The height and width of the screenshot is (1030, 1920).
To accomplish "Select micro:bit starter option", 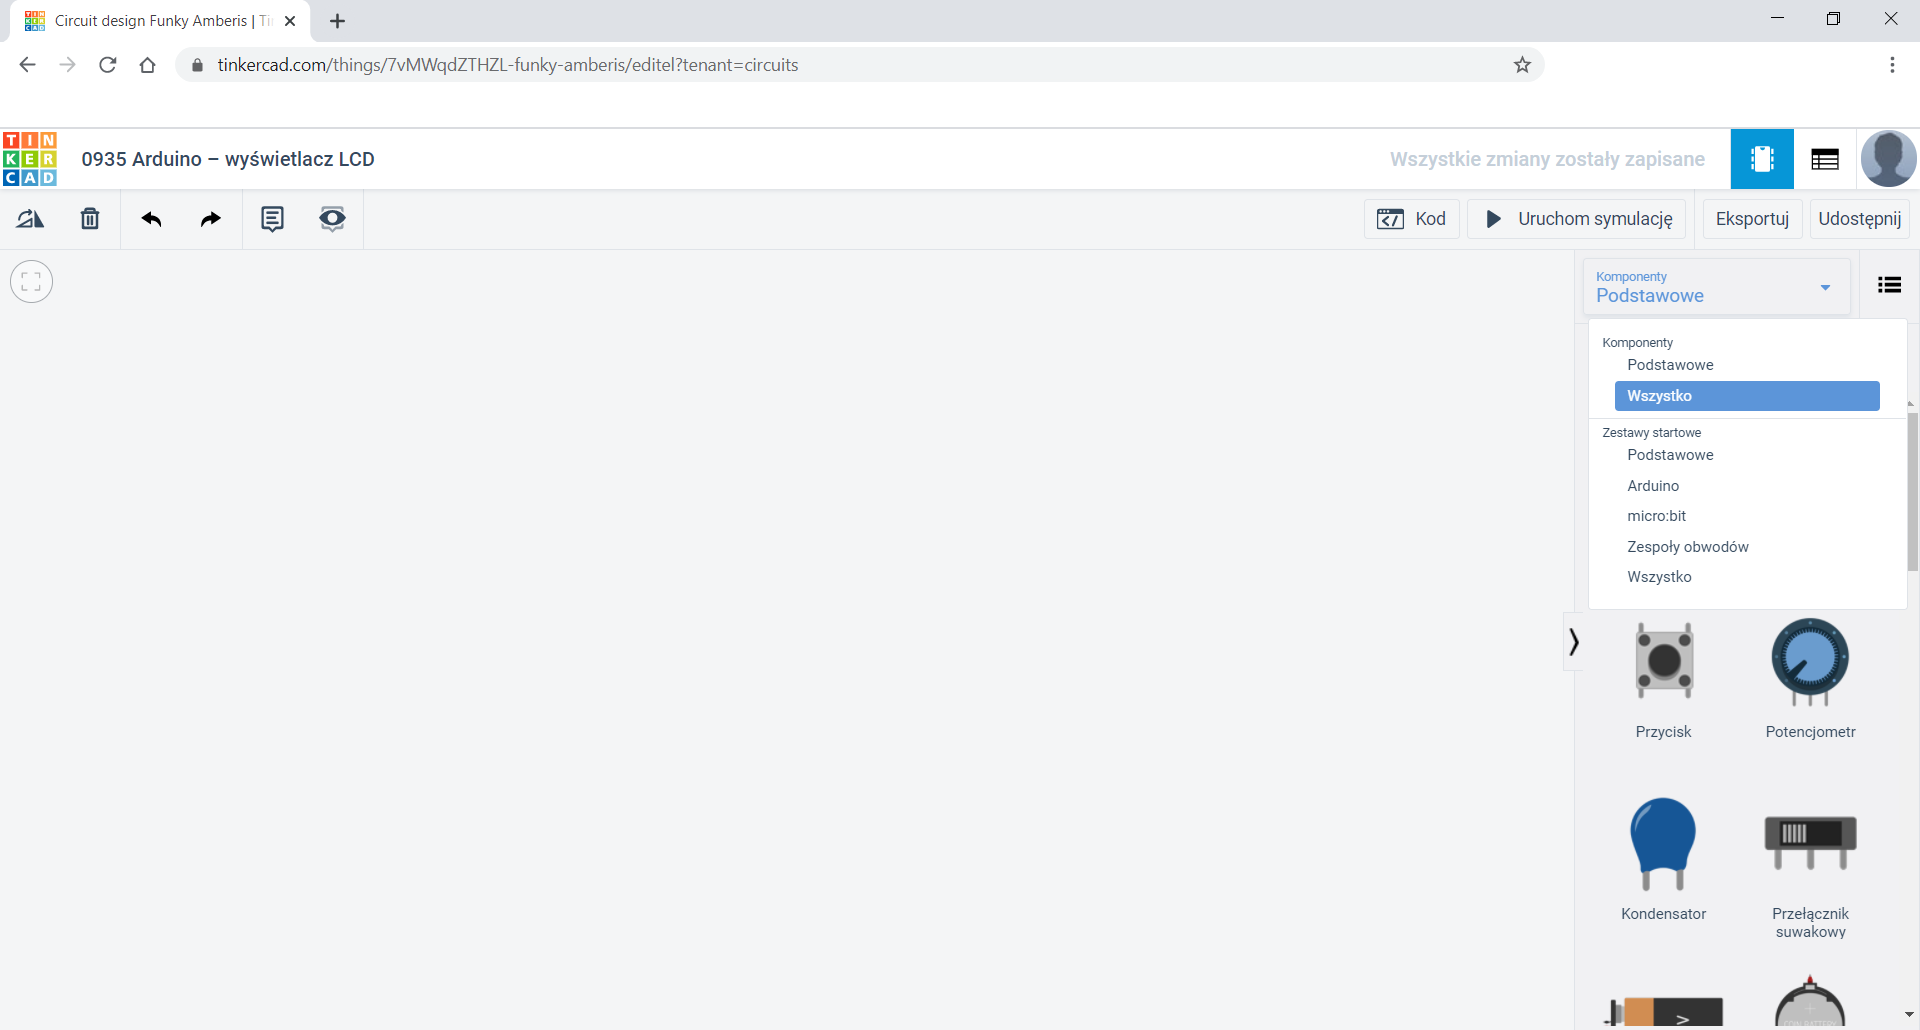I will [x=1656, y=516].
